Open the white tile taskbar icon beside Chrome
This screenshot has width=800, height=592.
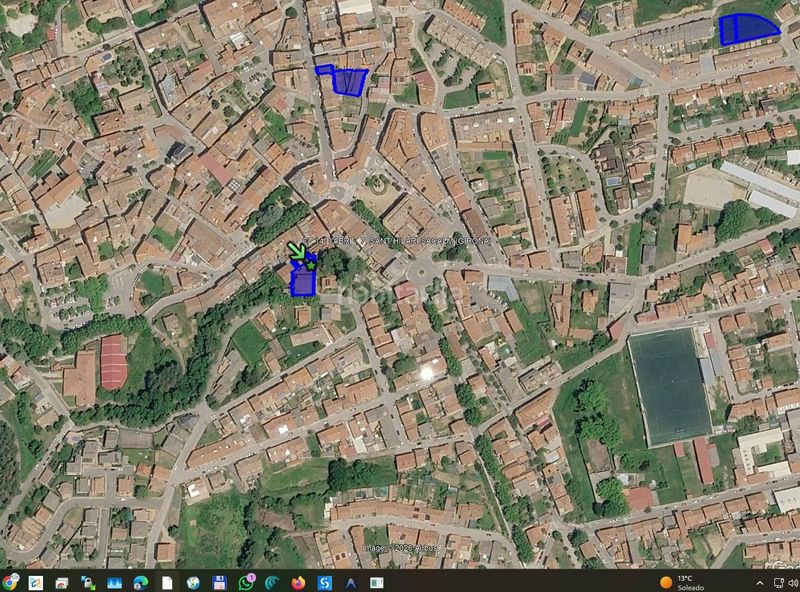(x=36, y=582)
